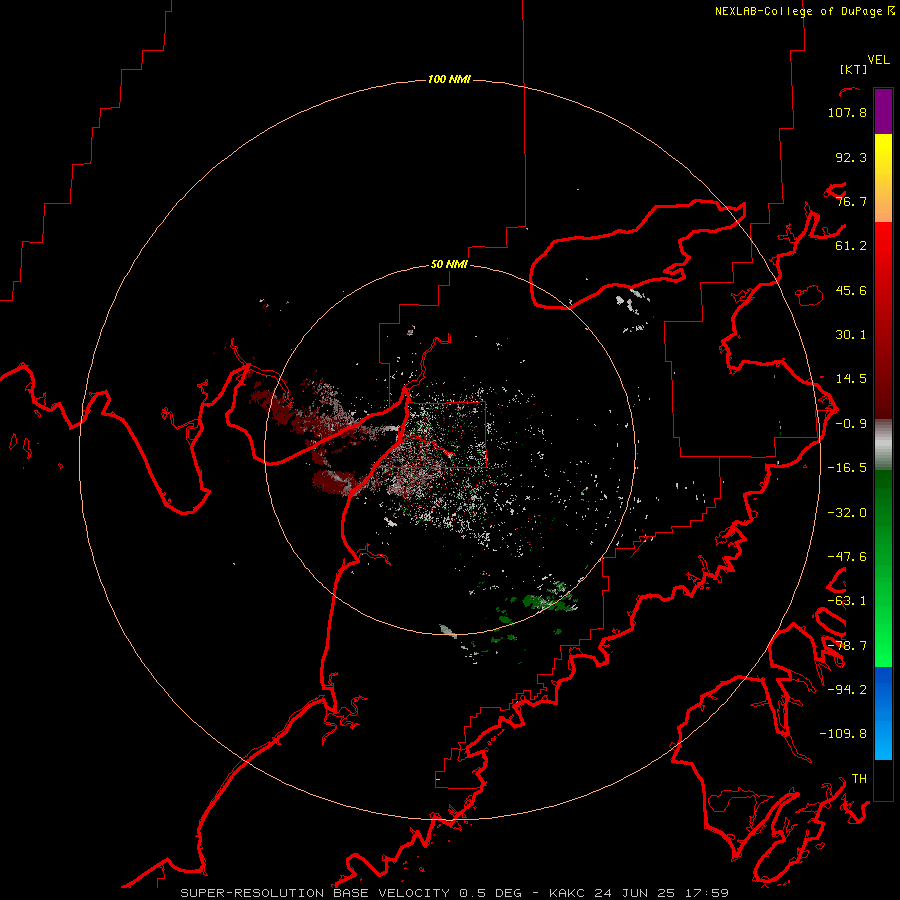Click the 50 NMI range ring label

tap(449, 264)
